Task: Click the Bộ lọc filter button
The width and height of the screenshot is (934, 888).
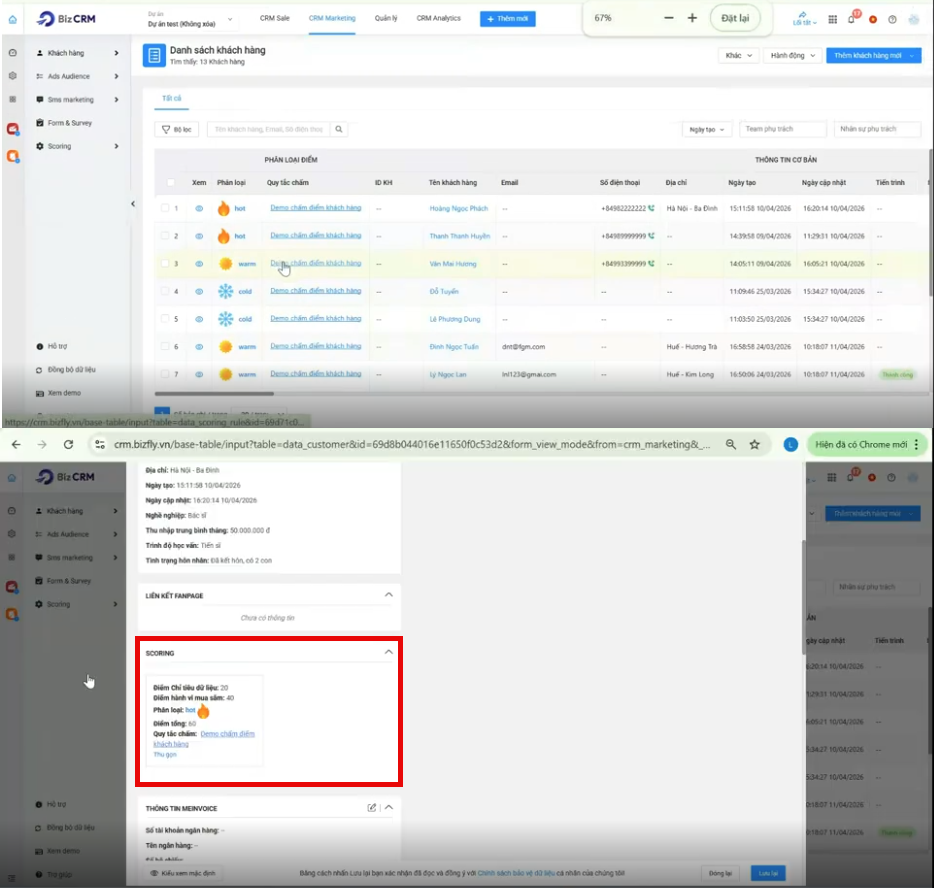Action: [177, 129]
